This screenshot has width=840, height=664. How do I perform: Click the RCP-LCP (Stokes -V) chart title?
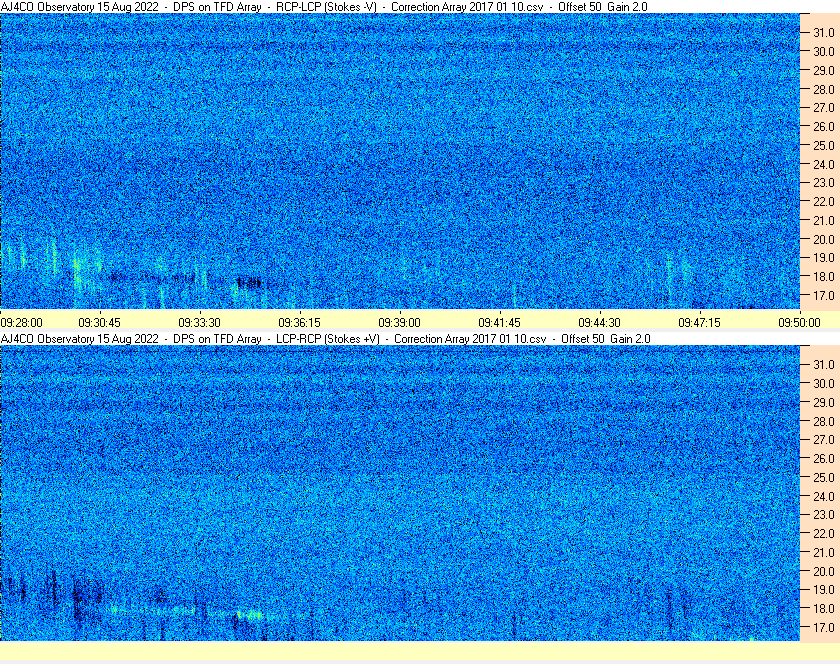pyautogui.click(x=324, y=7)
